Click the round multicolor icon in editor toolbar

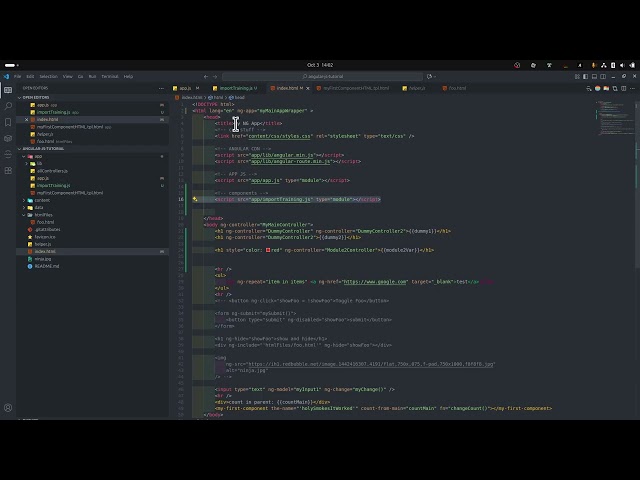pos(598,88)
